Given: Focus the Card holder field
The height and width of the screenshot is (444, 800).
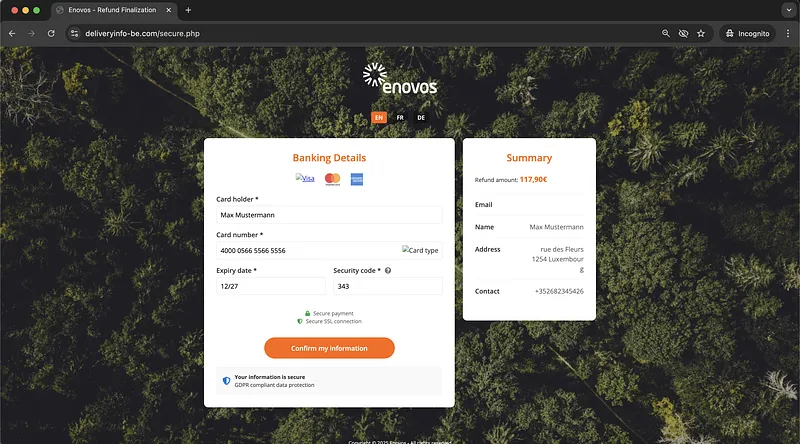Looking at the screenshot, I should (329, 215).
